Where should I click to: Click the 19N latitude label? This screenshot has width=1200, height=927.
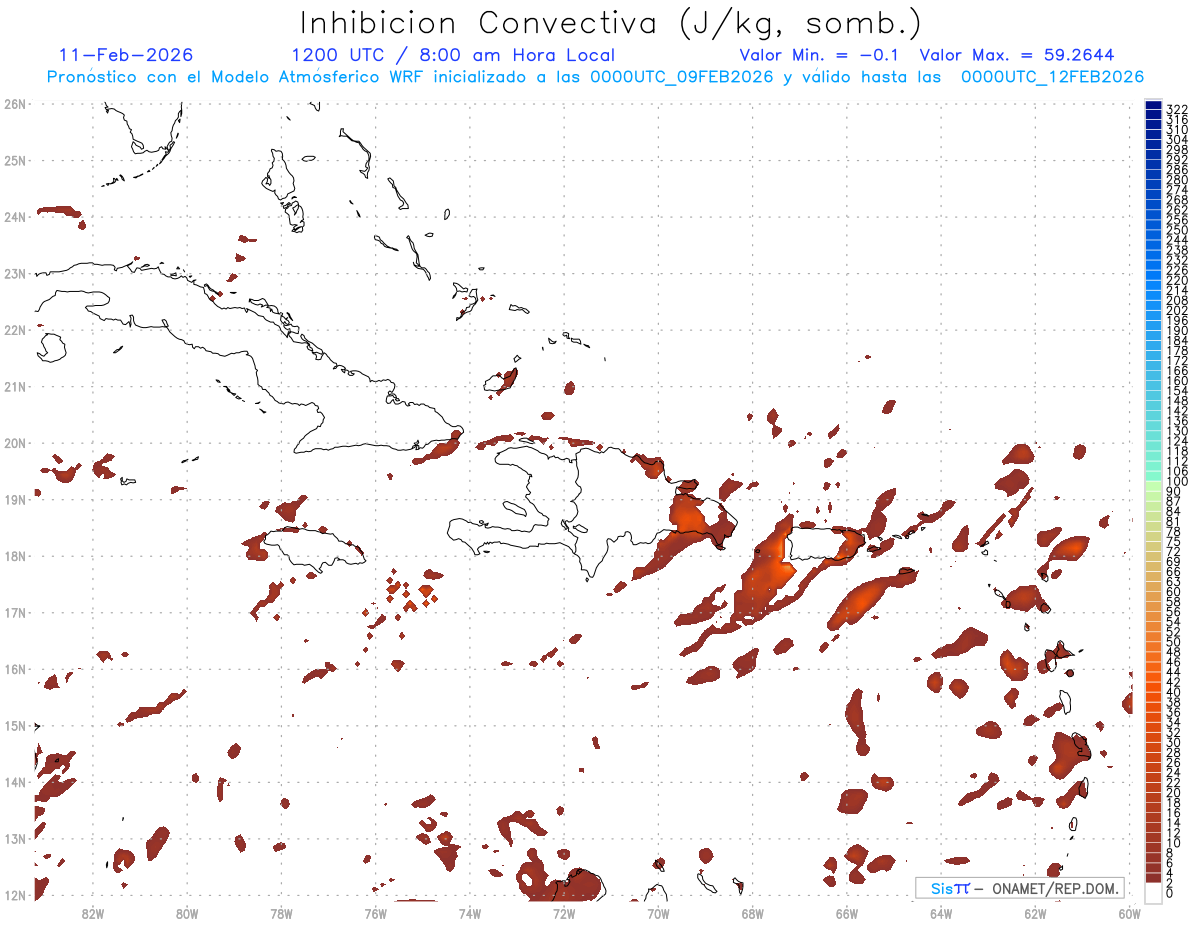point(14,499)
